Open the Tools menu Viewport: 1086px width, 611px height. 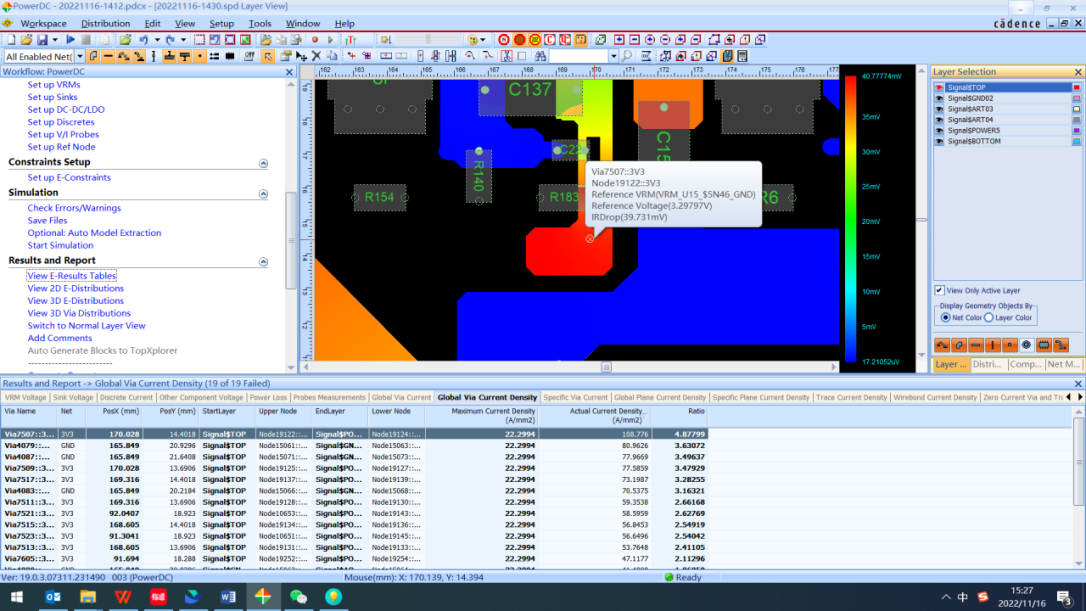click(x=260, y=24)
